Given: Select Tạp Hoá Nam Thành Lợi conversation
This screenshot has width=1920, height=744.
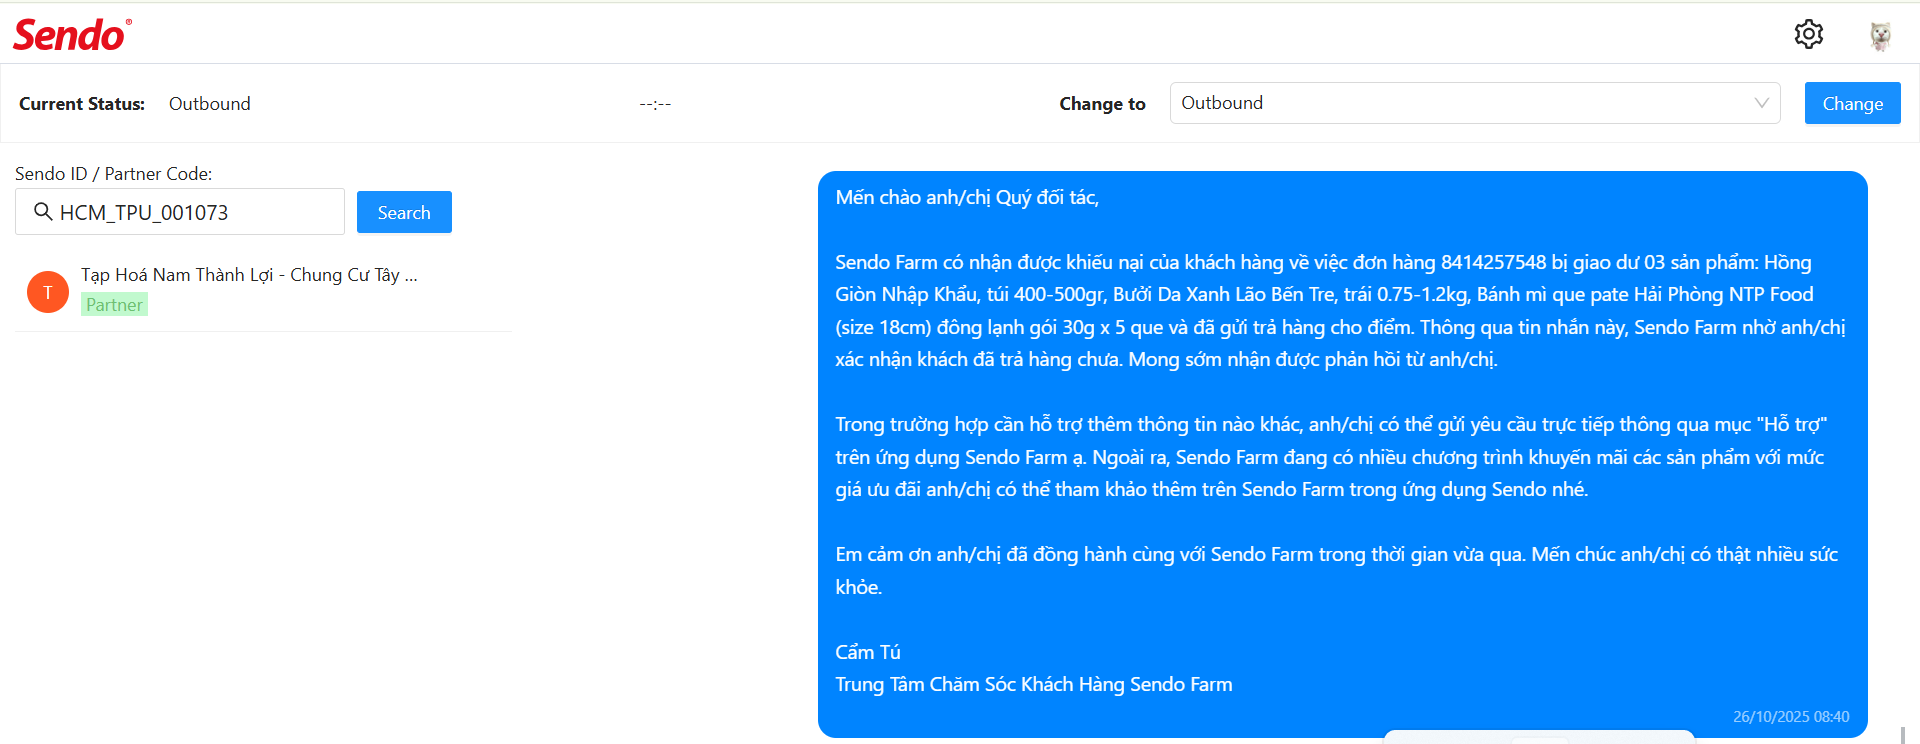Looking at the screenshot, I should (264, 291).
